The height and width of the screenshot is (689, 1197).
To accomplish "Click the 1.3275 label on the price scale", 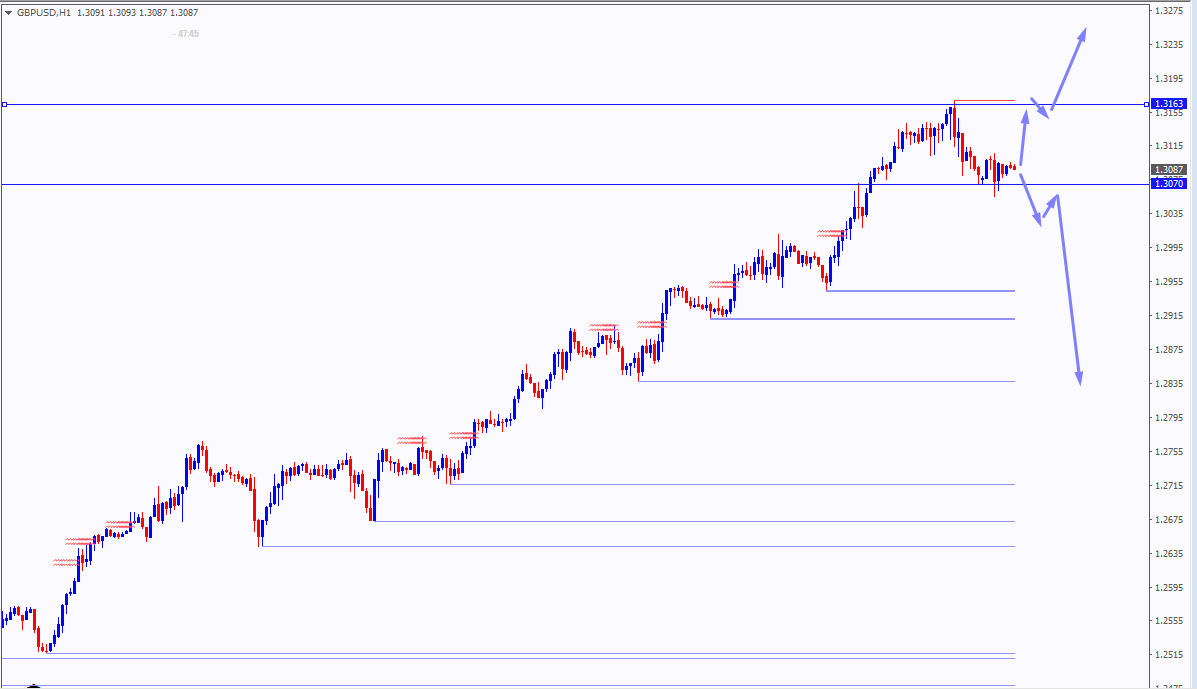I will [1169, 11].
